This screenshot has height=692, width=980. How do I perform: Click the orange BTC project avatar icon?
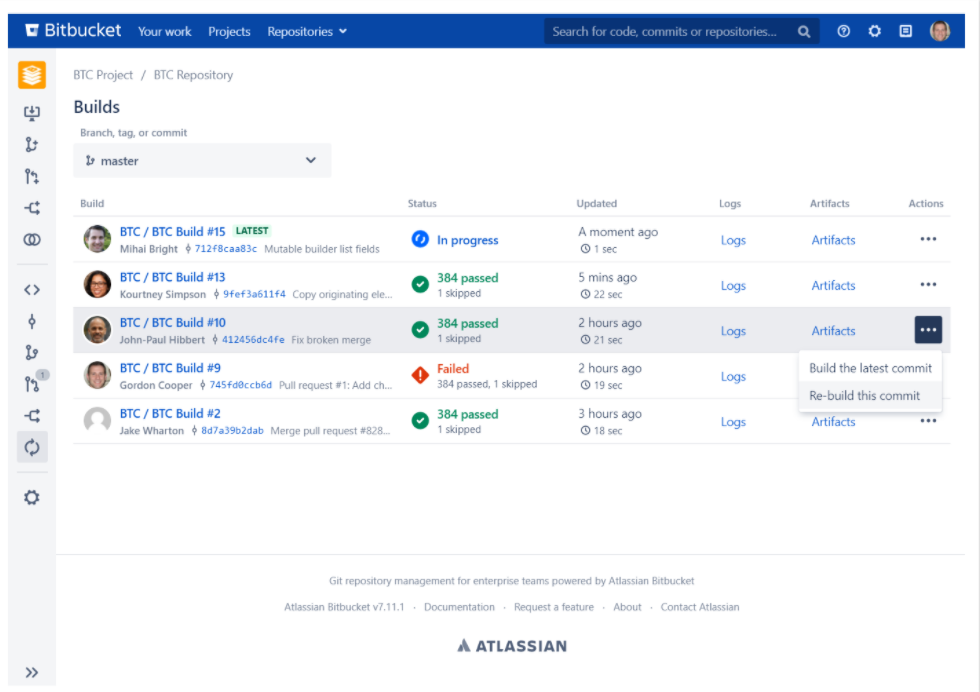[32, 74]
